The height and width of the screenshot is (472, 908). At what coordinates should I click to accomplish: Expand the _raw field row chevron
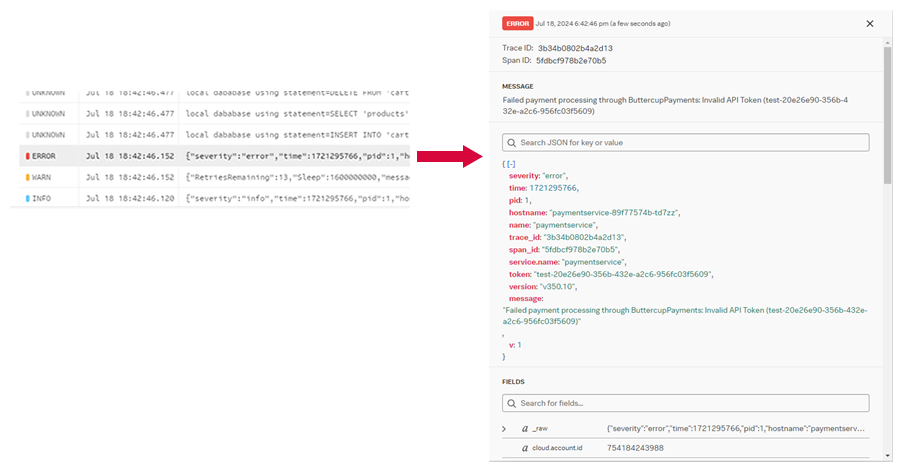(504, 428)
